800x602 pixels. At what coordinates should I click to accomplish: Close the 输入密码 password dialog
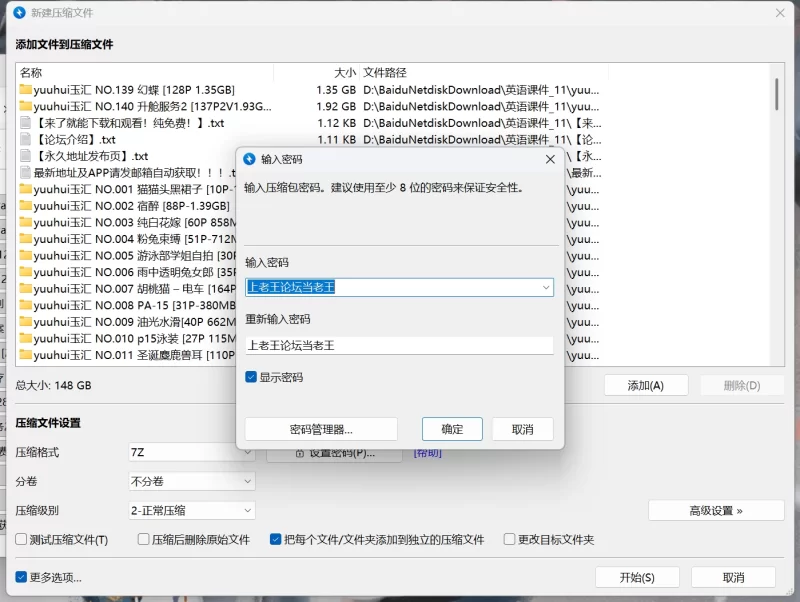pyautogui.click(x=550, y=159)
